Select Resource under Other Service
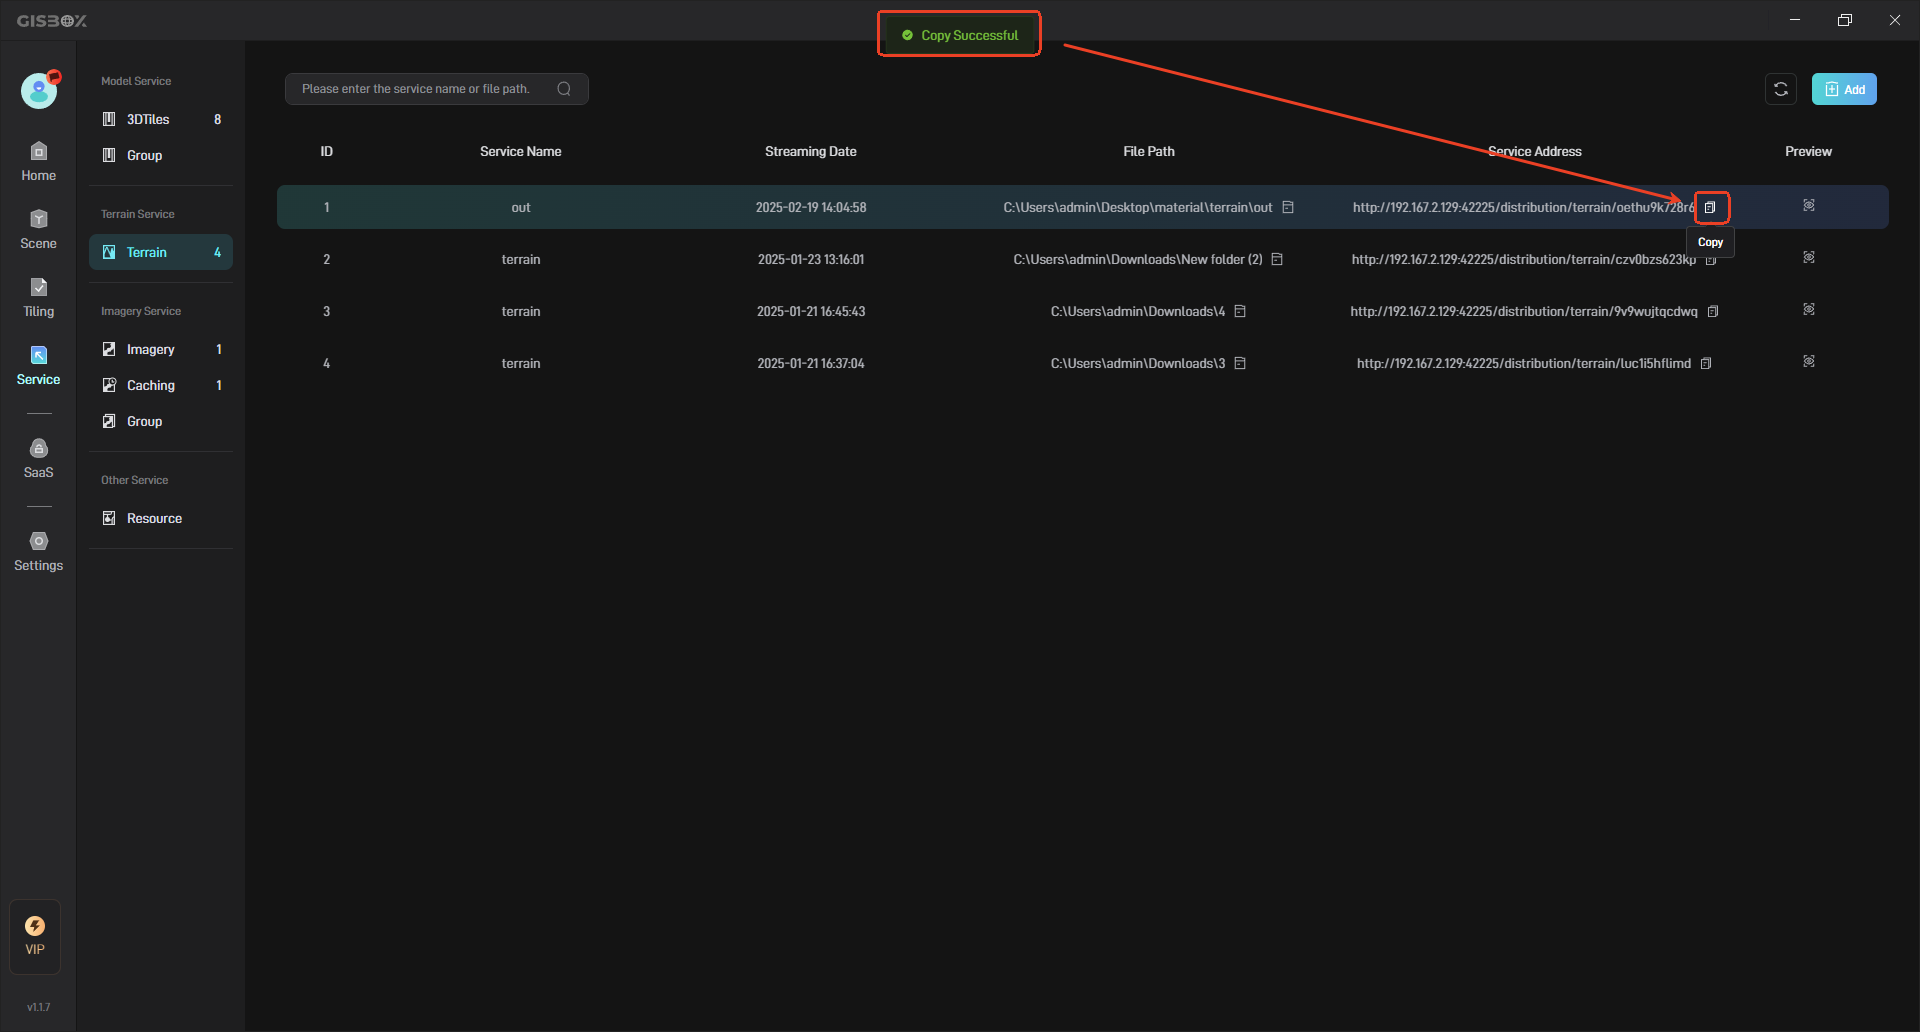The height and width of the screenshot is (1032, 1920). pos(154,518)
